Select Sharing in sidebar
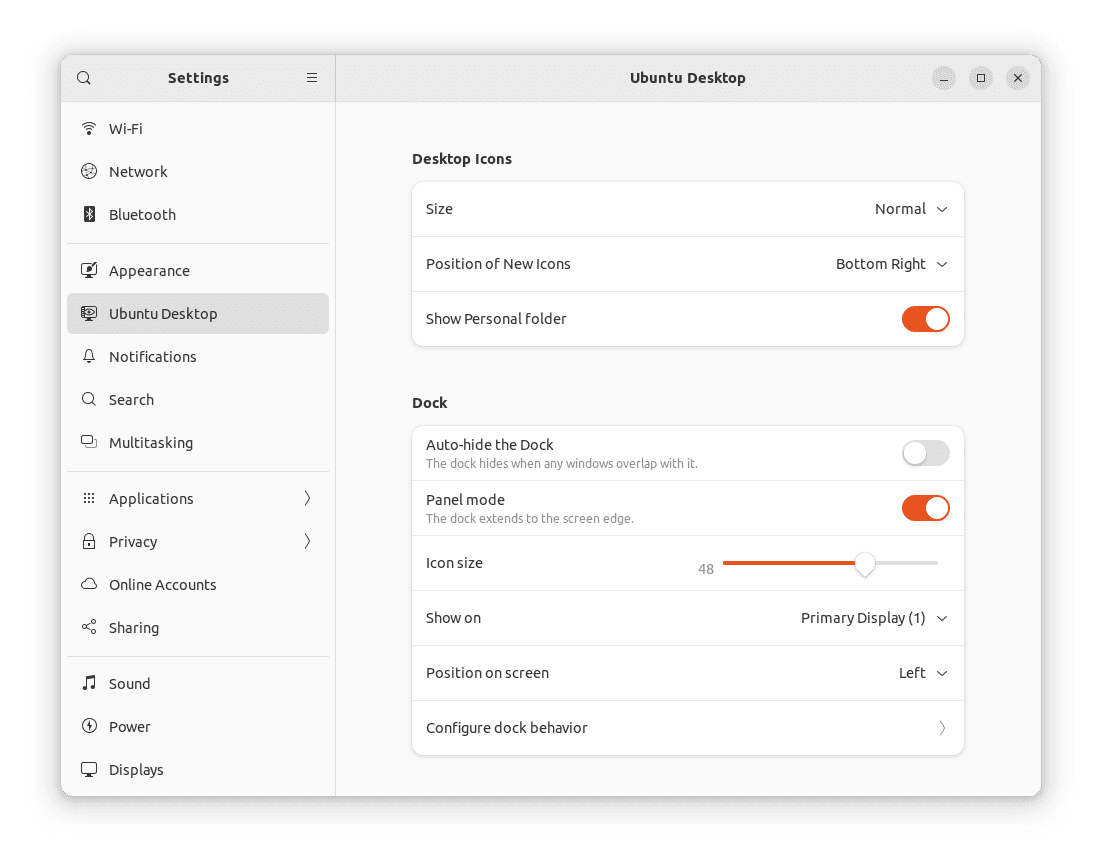 pyautogui.click(x=197, y=627)
